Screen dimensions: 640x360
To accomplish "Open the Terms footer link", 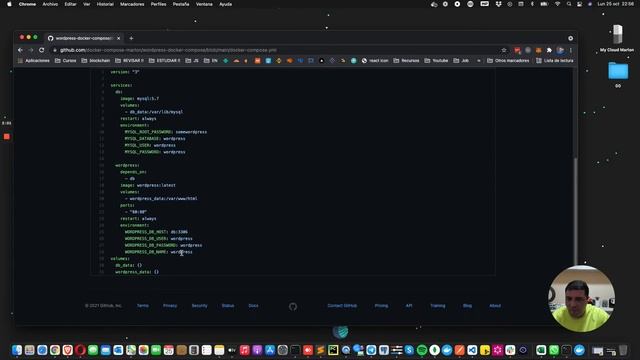I will point(143,306).
